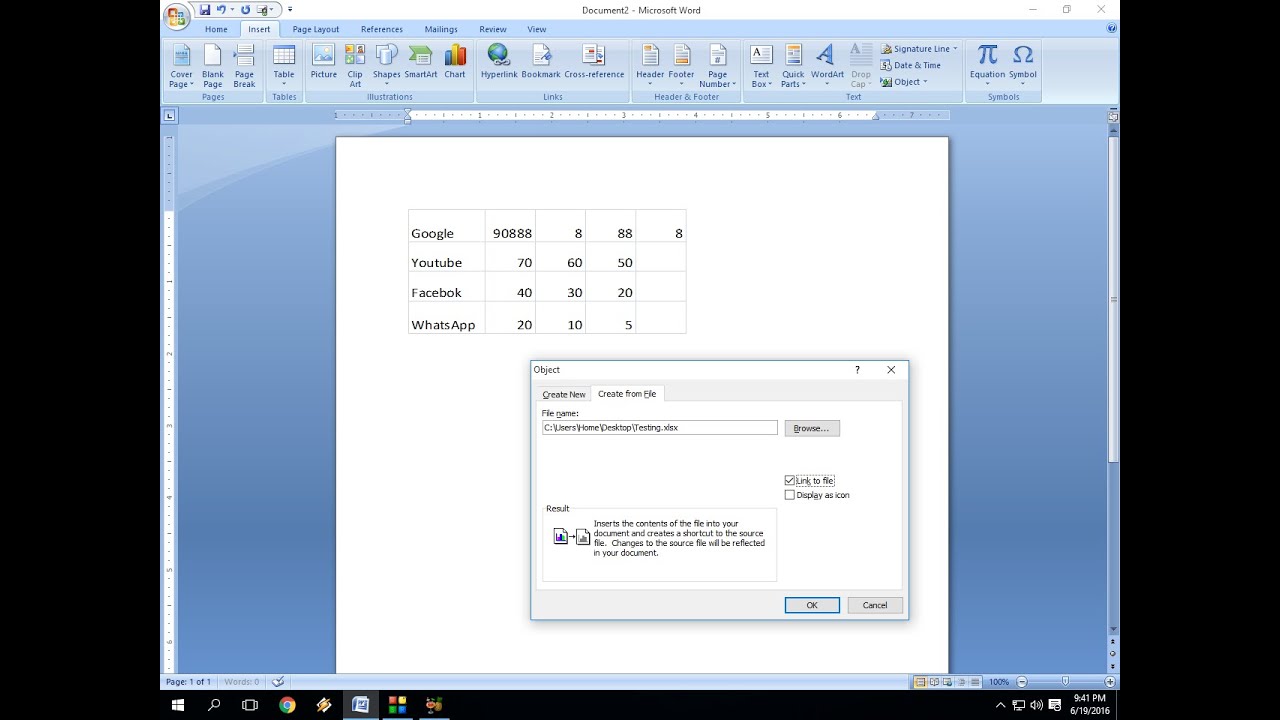Screen dimensions: 1280x720
Task: Open taskbar search magnifier
Action: (x=214, y=705)
